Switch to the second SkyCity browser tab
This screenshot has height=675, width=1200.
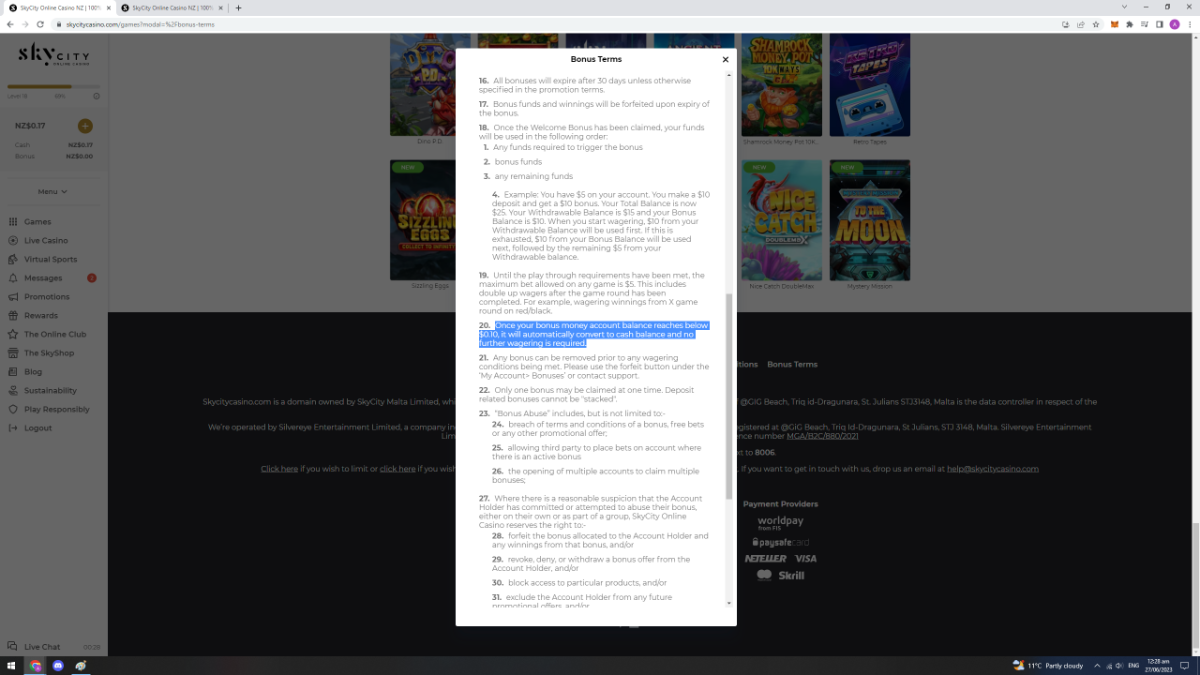(x=171, y=7)
